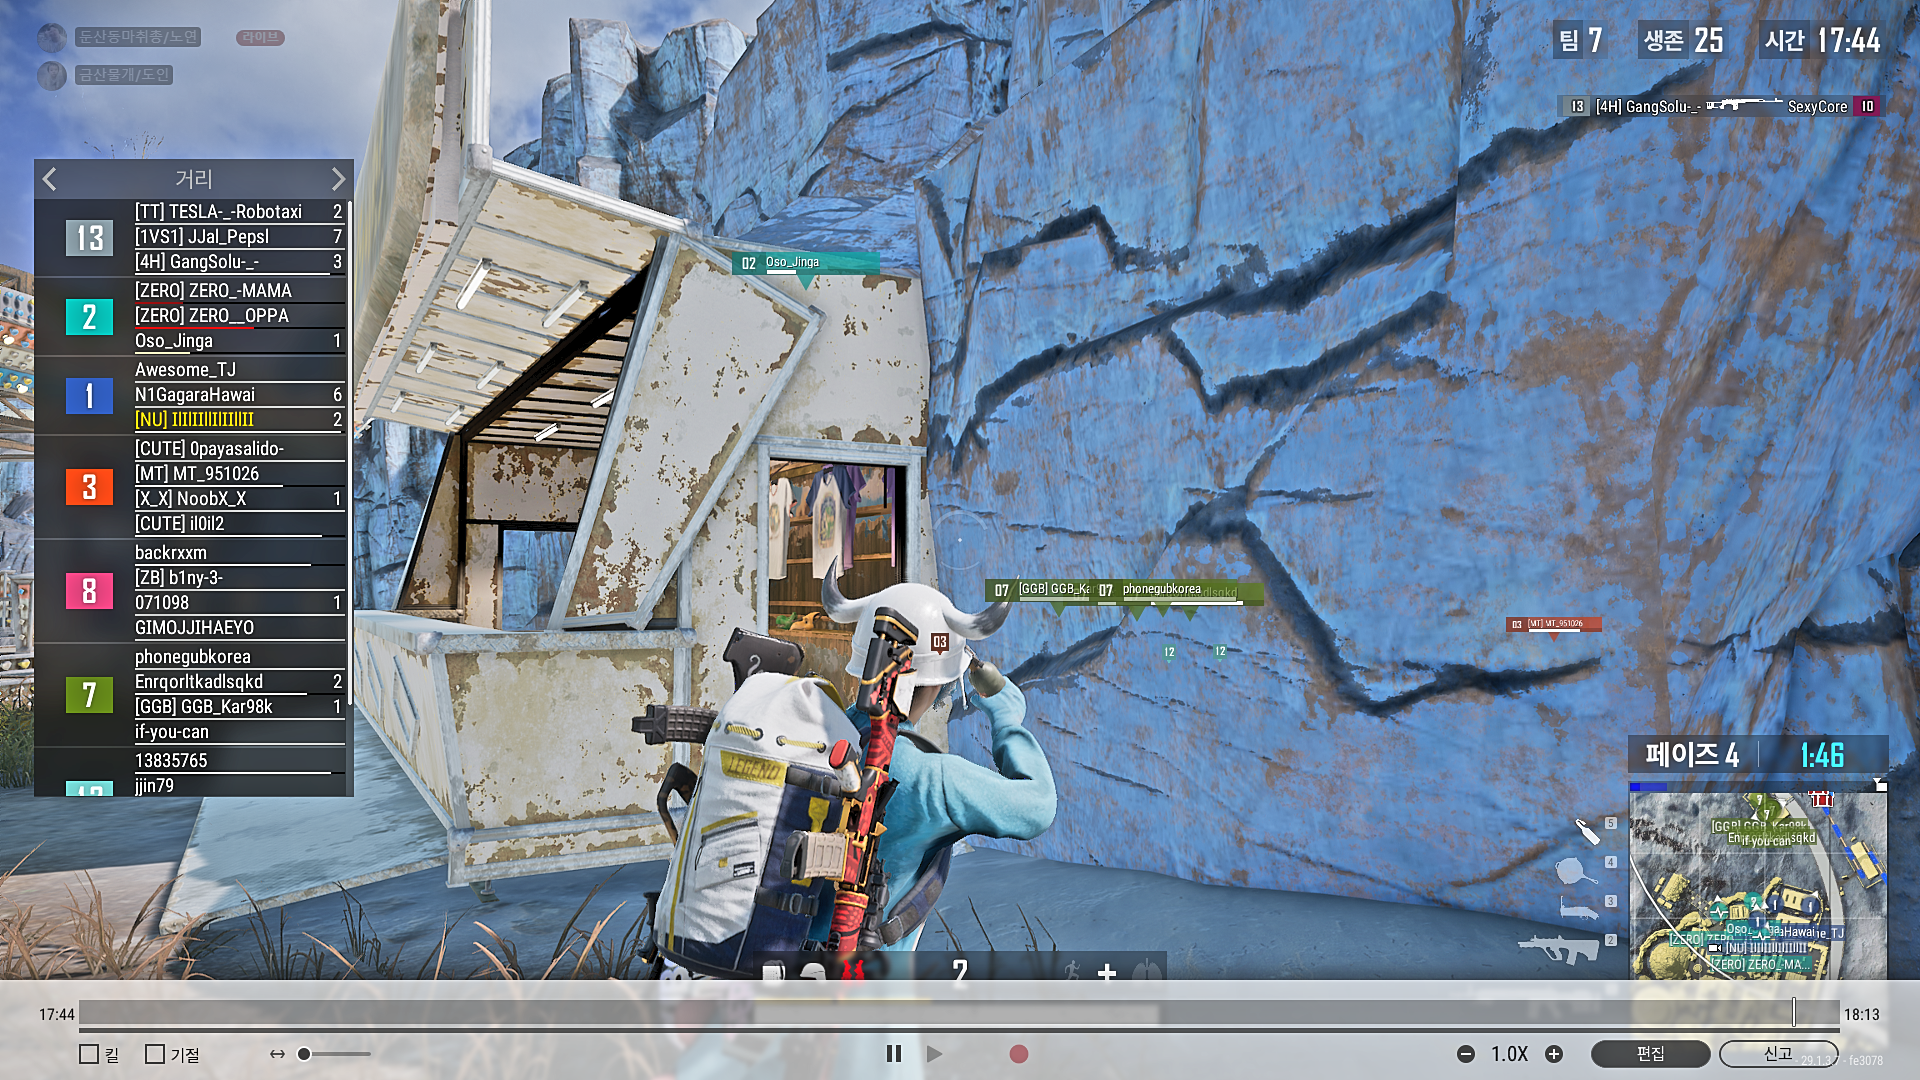Click the play button

934,1054
